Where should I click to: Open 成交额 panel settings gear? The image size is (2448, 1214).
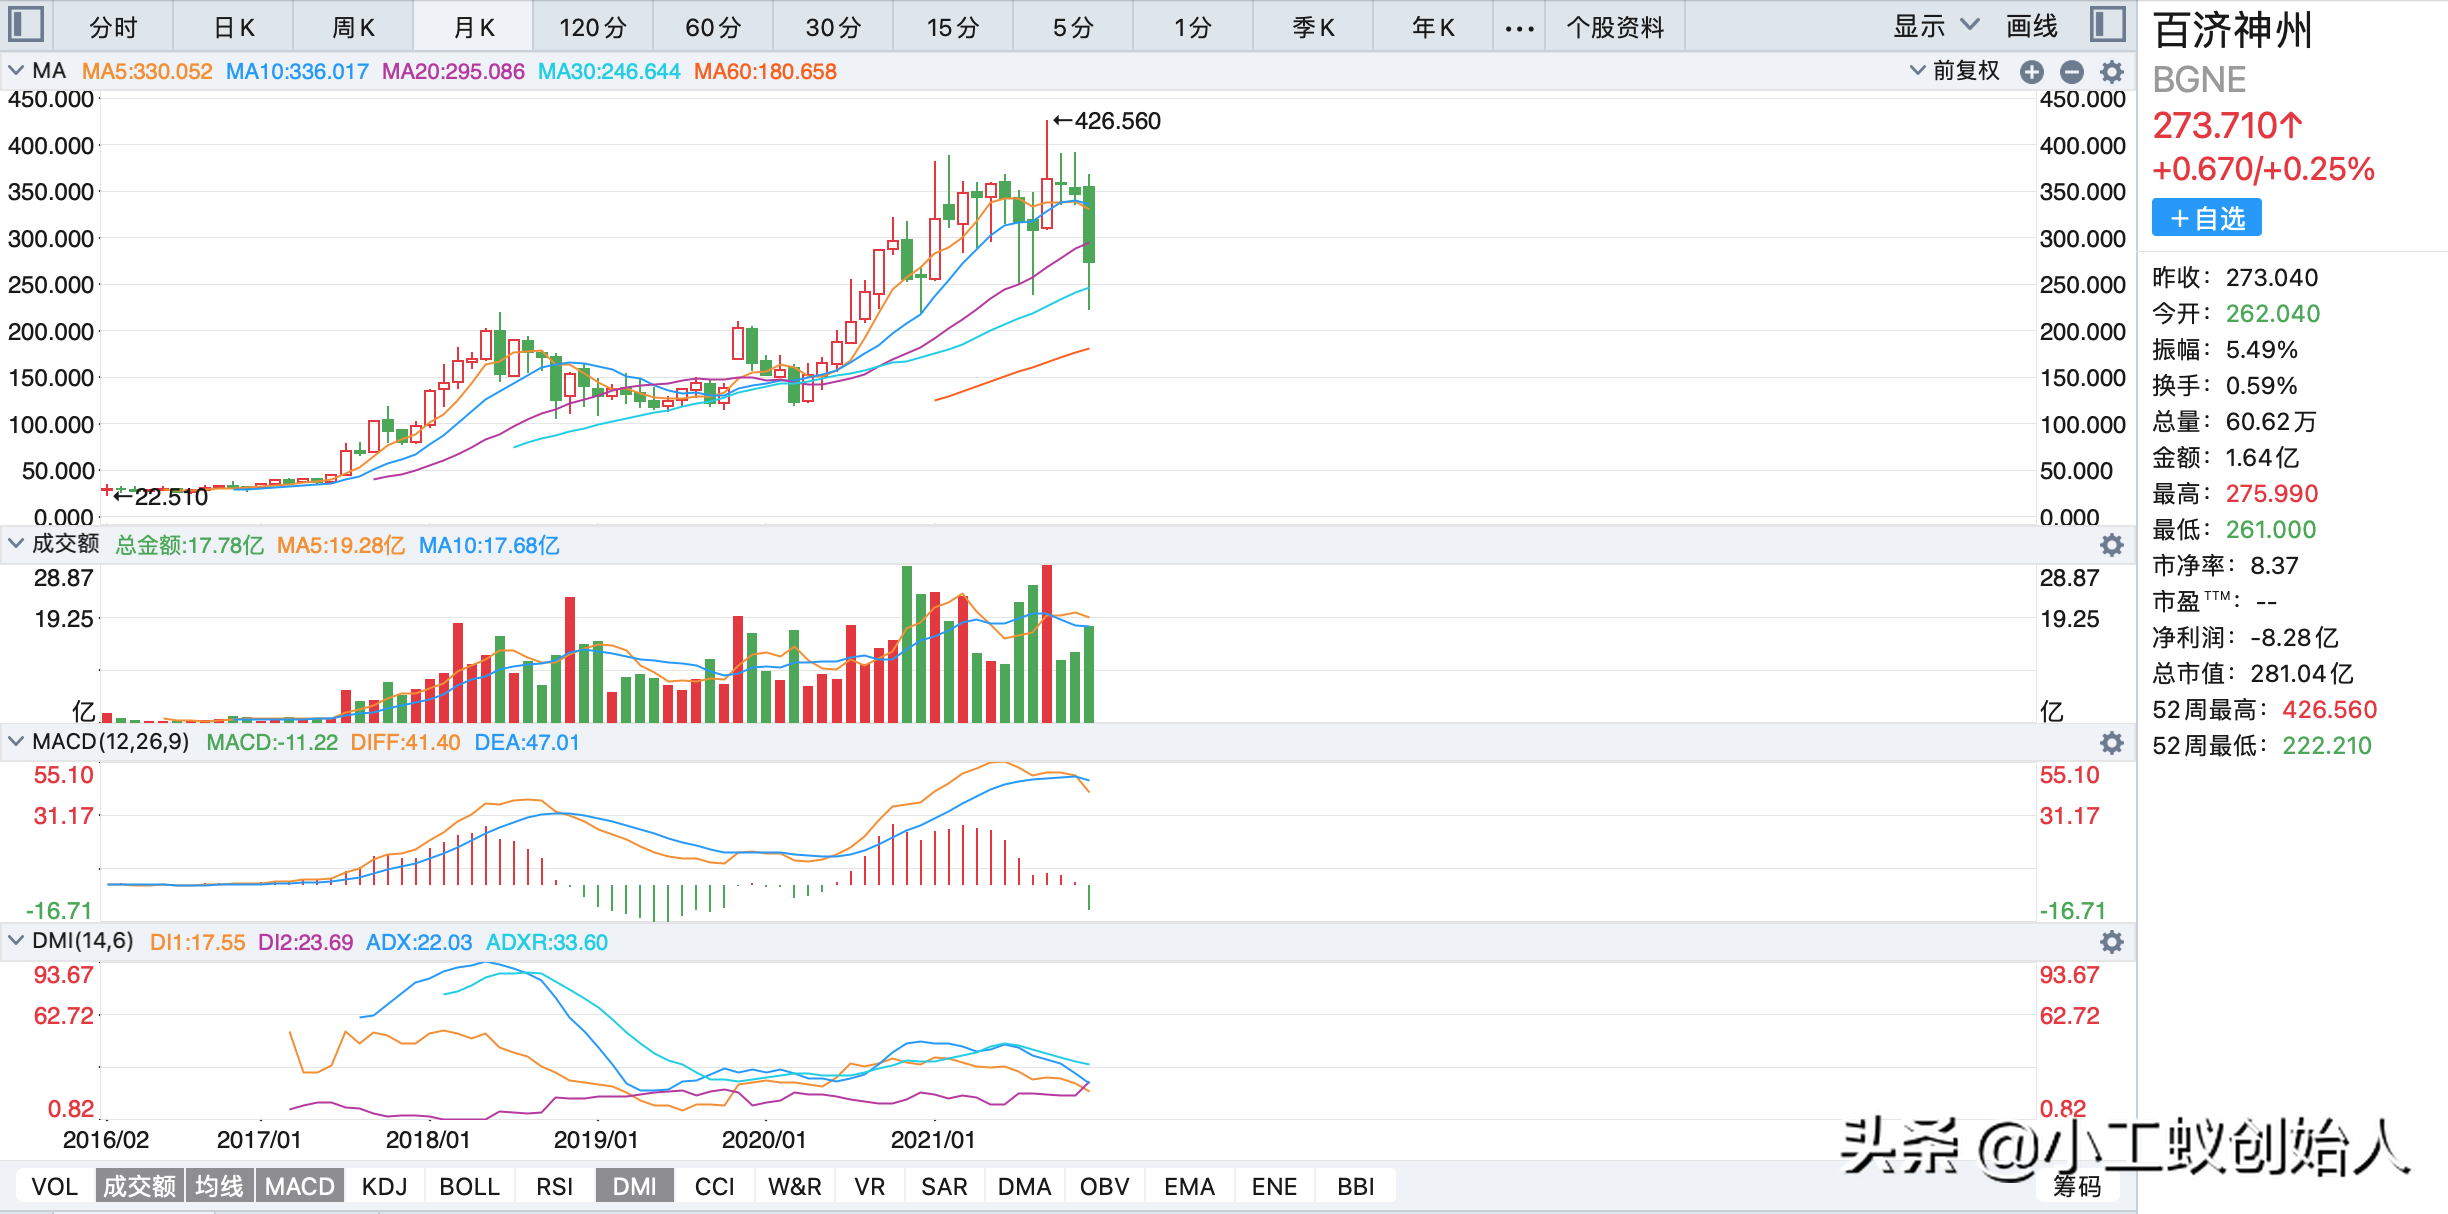[x=2112, y=545]
